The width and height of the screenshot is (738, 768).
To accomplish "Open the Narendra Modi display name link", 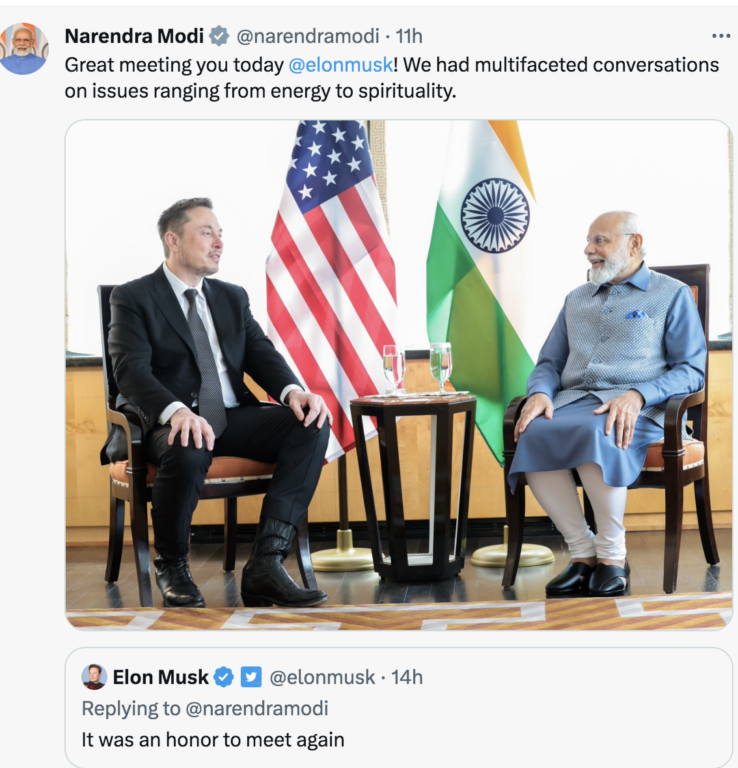I will 133,36.
